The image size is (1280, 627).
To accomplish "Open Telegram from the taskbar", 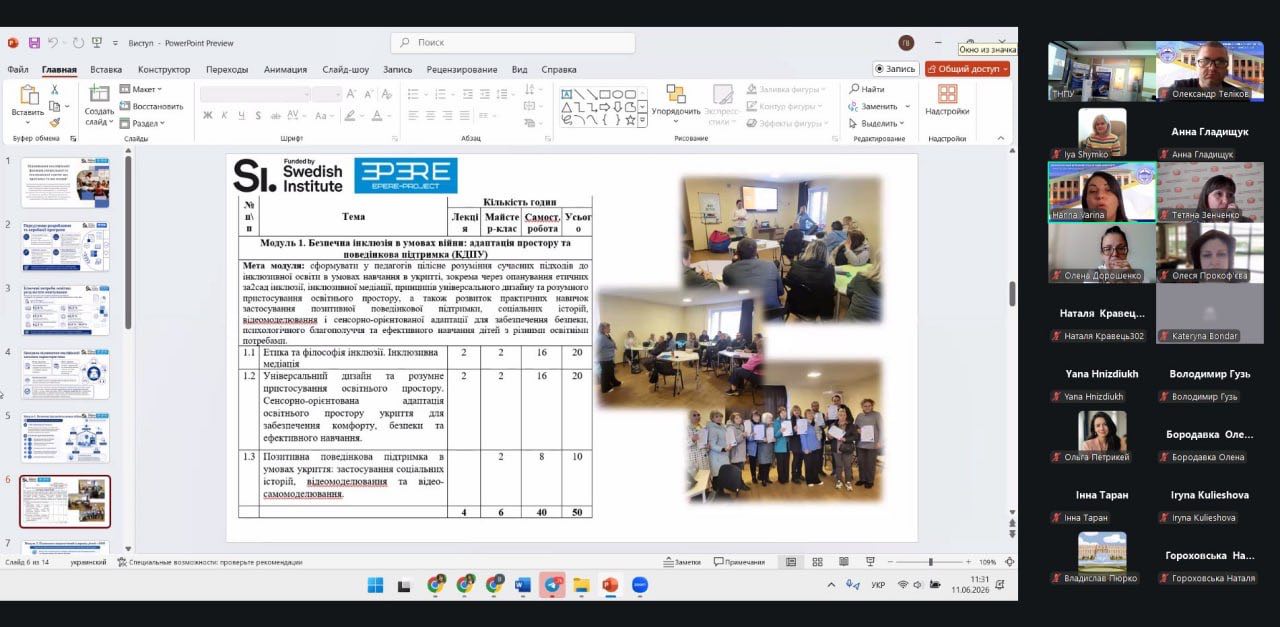I will pos(552,585).
